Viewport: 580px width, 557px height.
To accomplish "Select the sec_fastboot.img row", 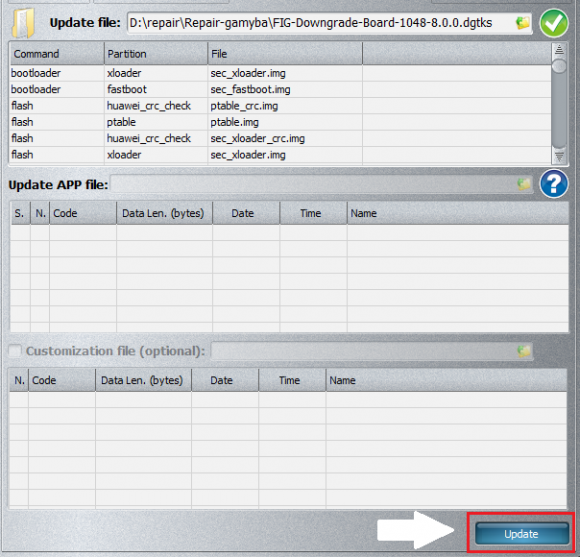I will click(280, 90).
